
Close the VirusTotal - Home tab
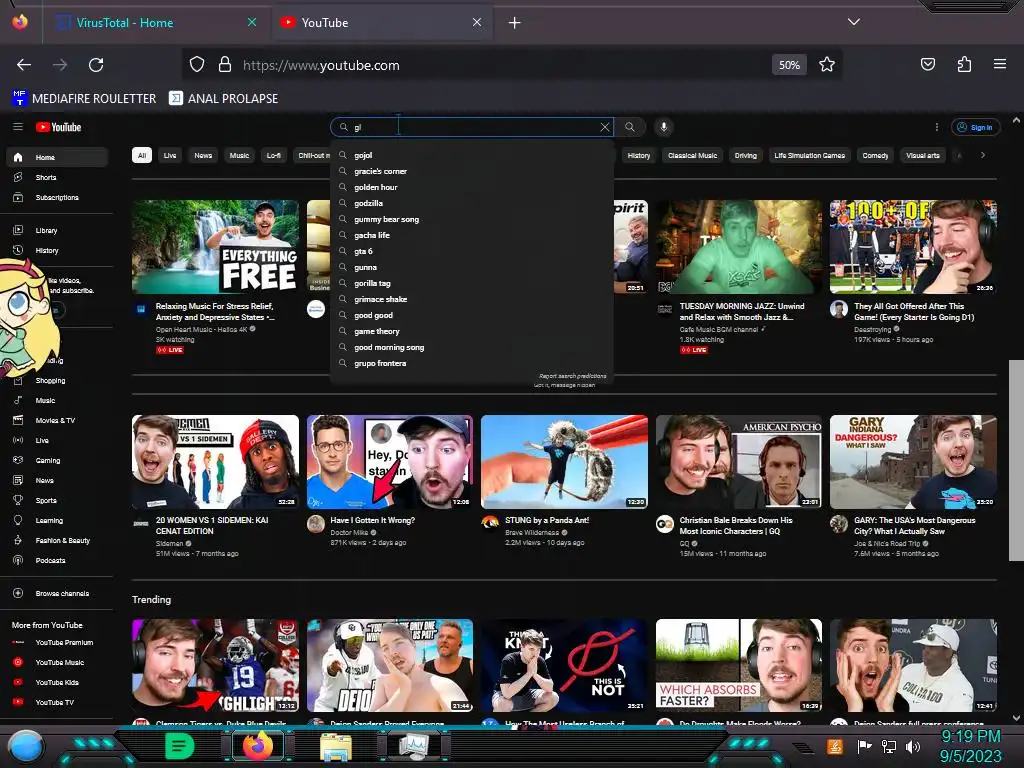pos(252,22)
